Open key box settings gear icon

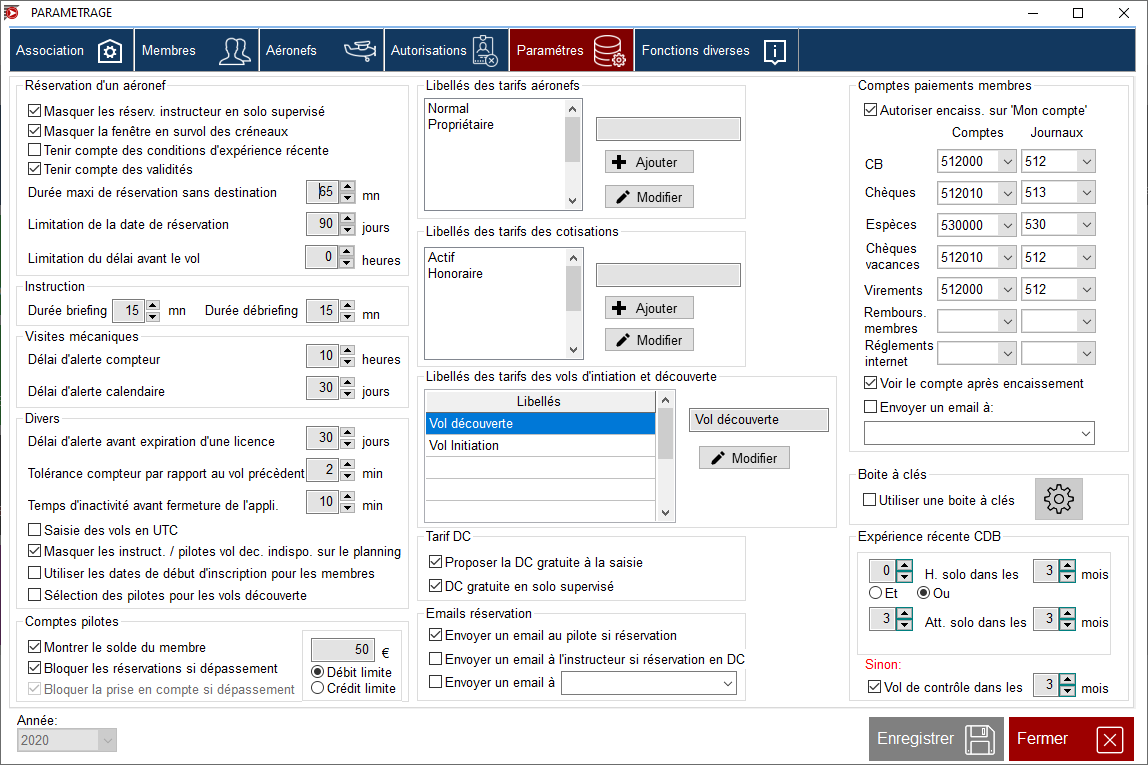1059,499
